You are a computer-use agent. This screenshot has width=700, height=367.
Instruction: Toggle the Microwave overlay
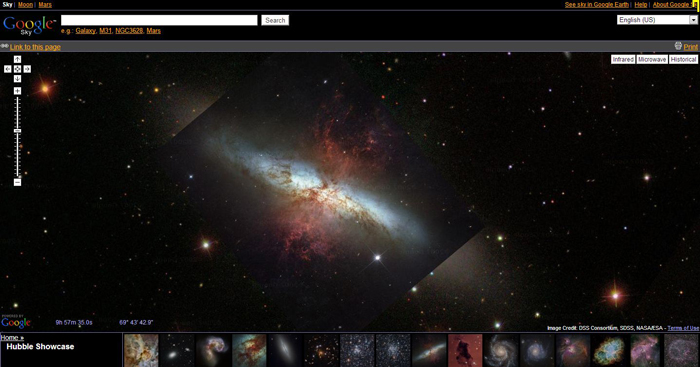click(x=652, y=59)
